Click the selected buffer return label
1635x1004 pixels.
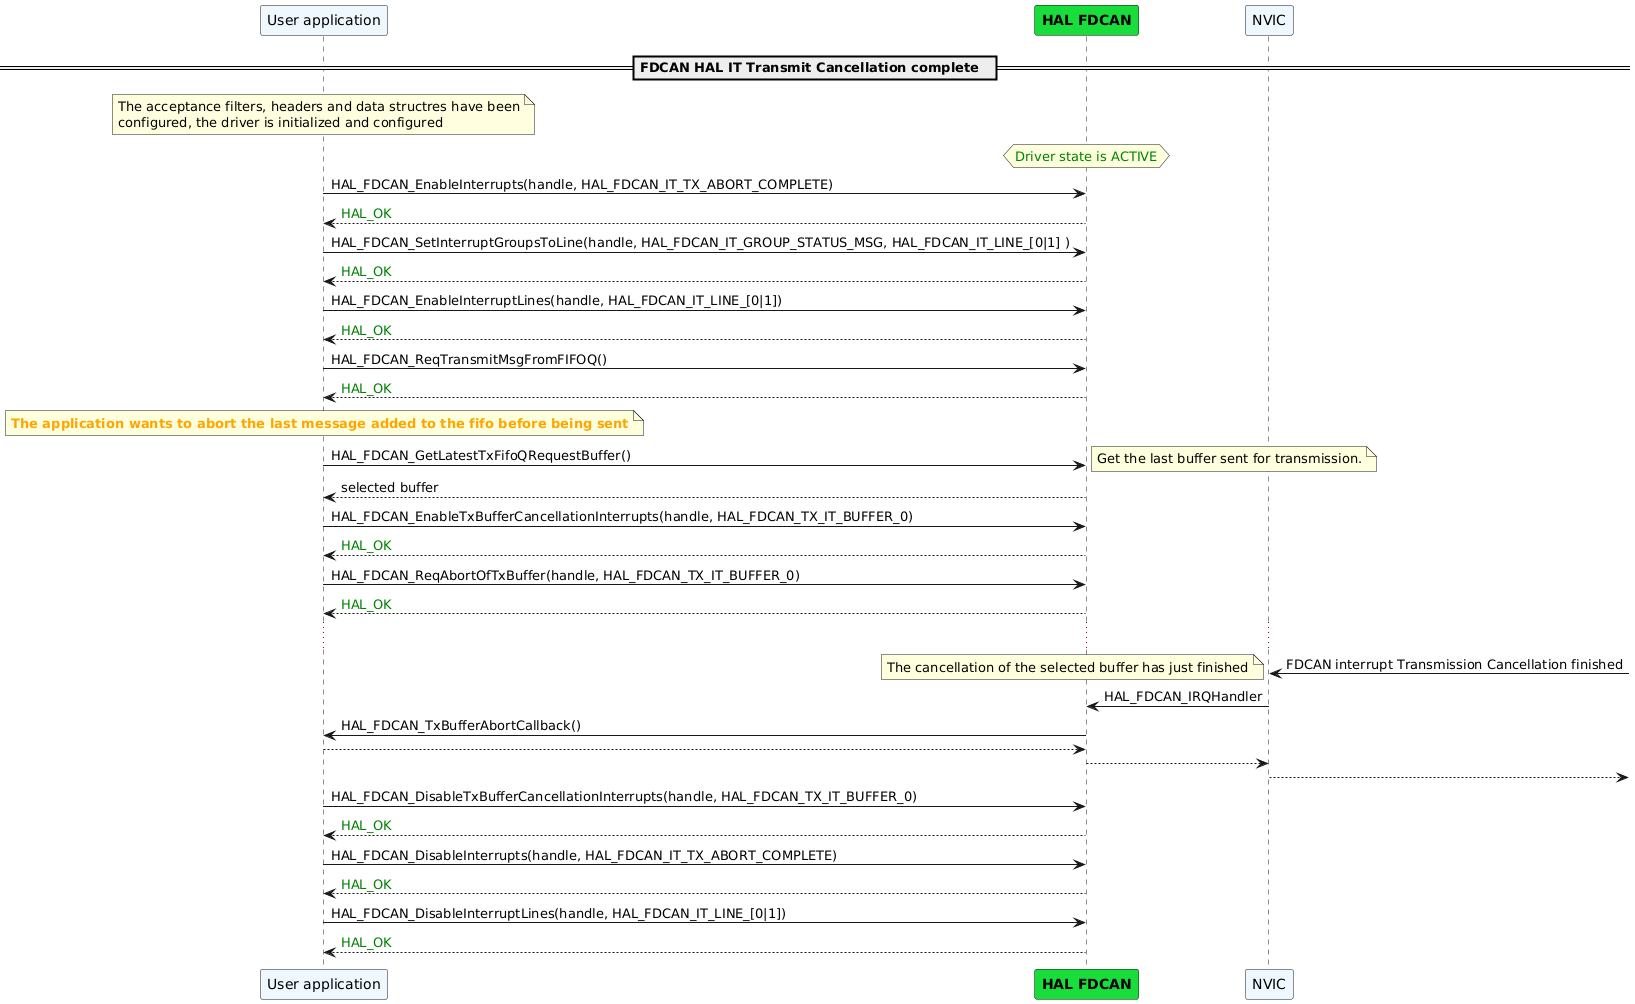[390, 487]
